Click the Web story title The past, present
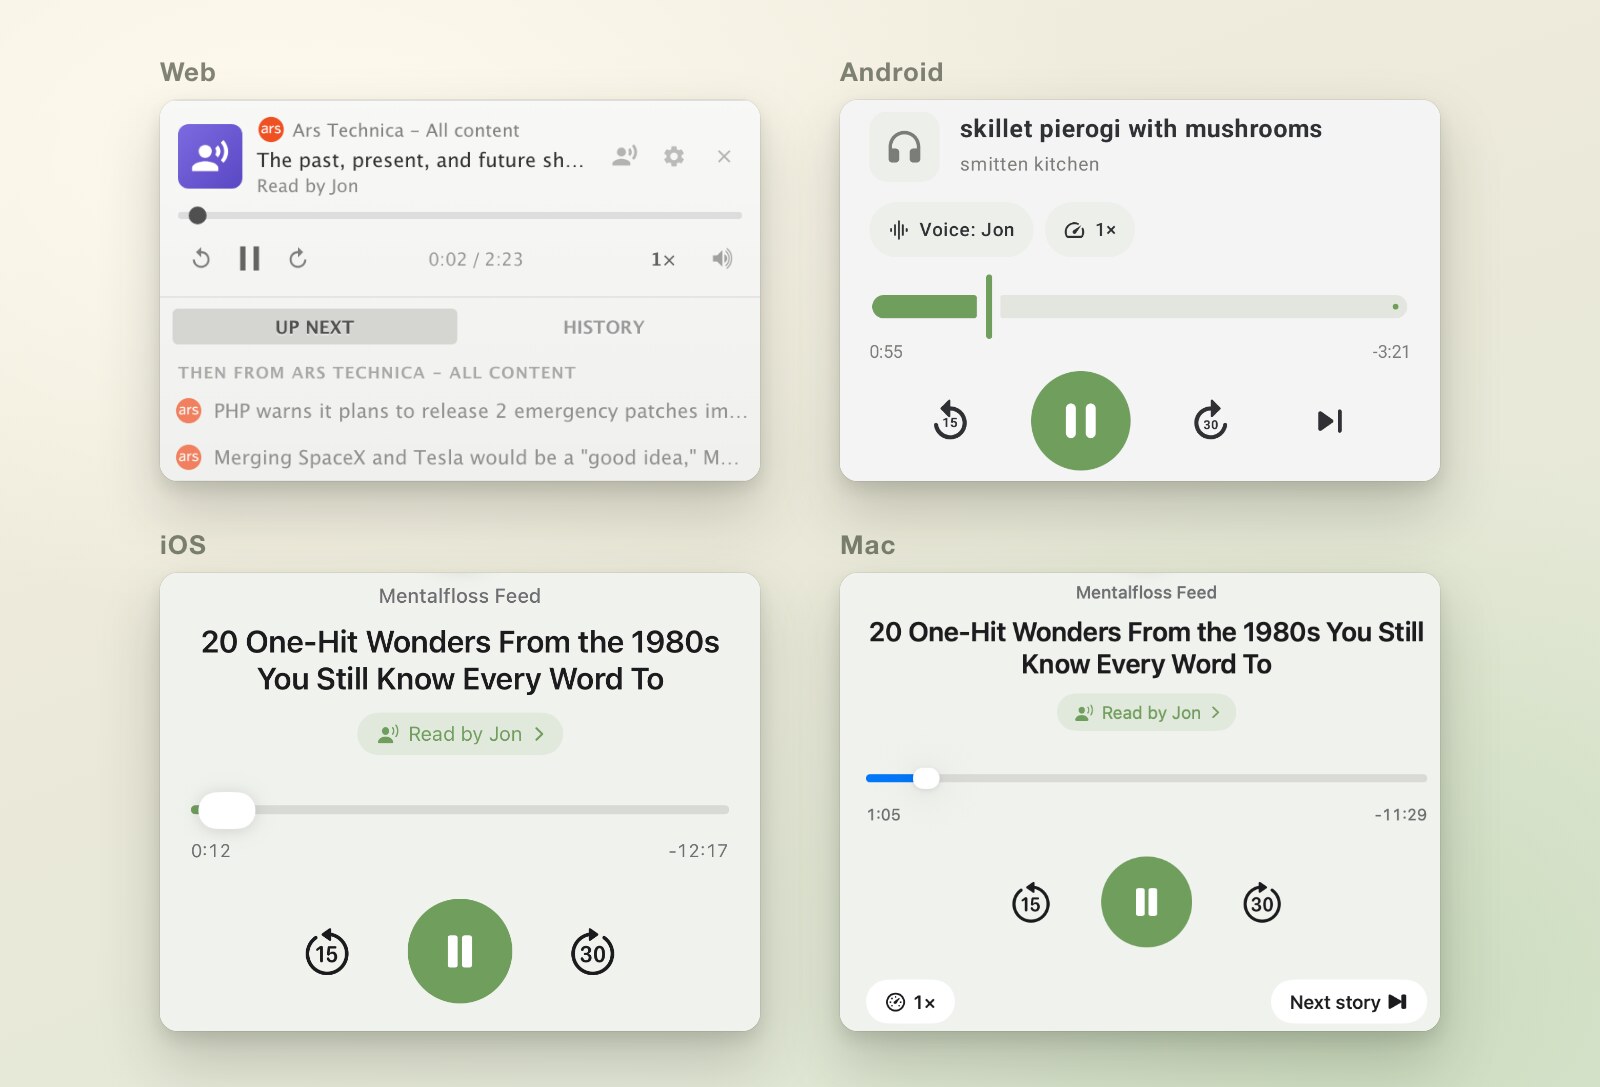The width and height of the screenshot is (1600, 1087). coord(420,160)
